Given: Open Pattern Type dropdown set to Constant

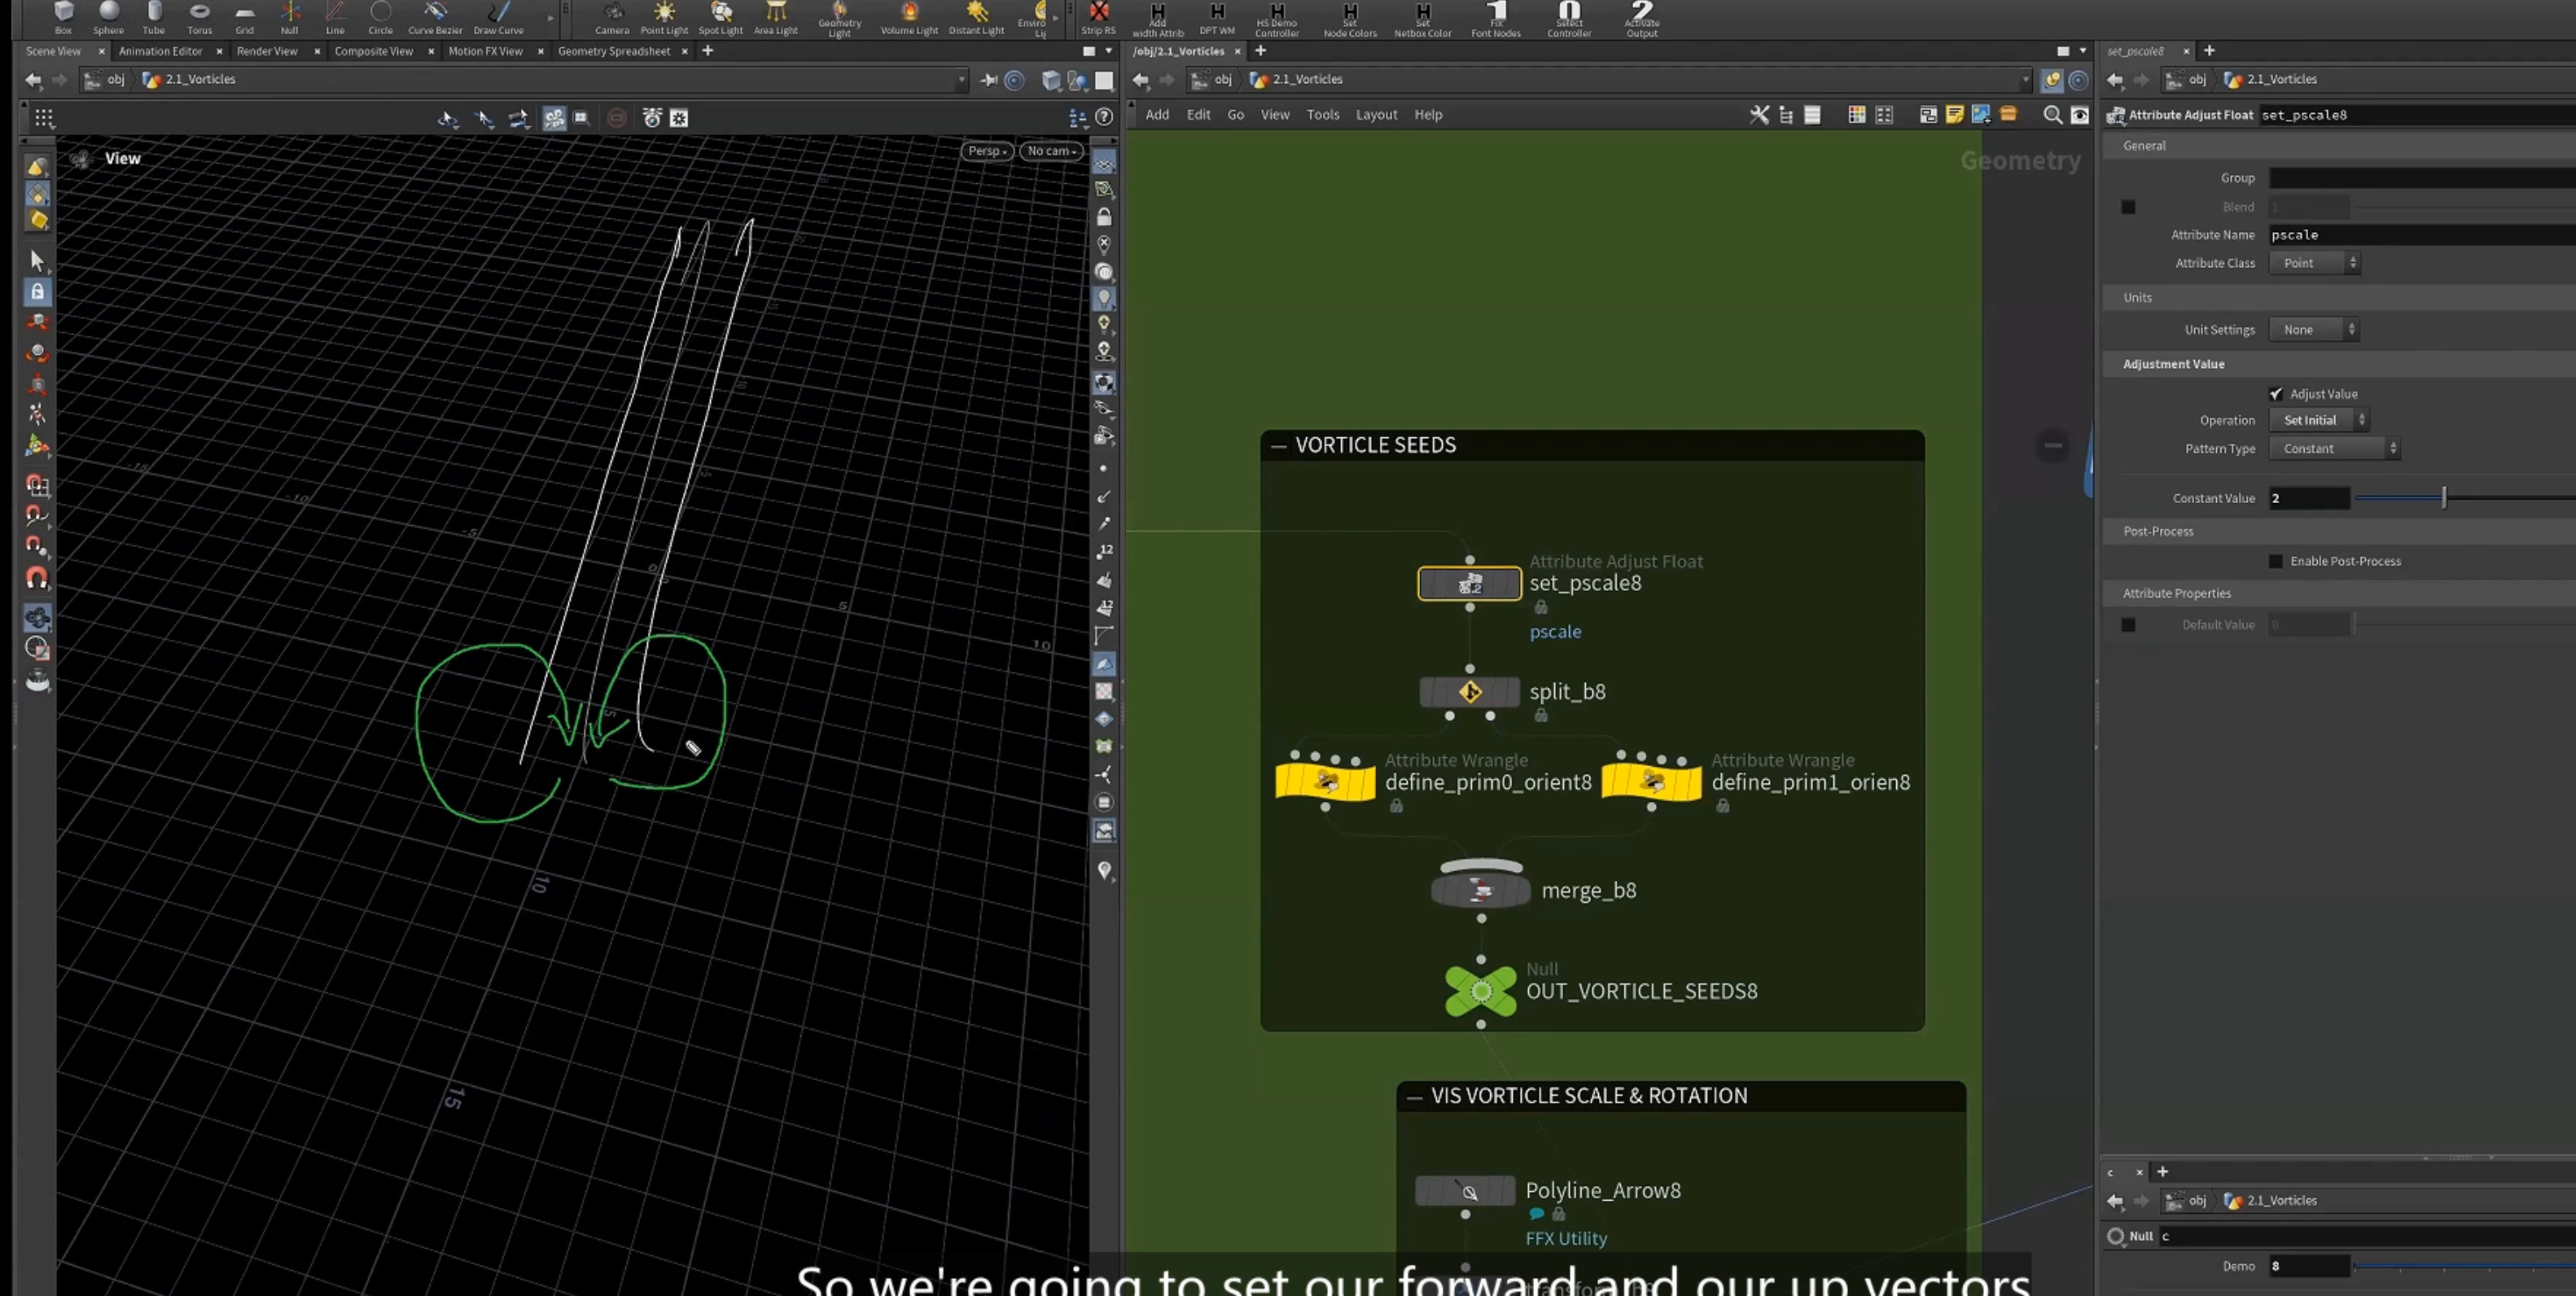Looking at the screenshot, I should (2334, 449).
